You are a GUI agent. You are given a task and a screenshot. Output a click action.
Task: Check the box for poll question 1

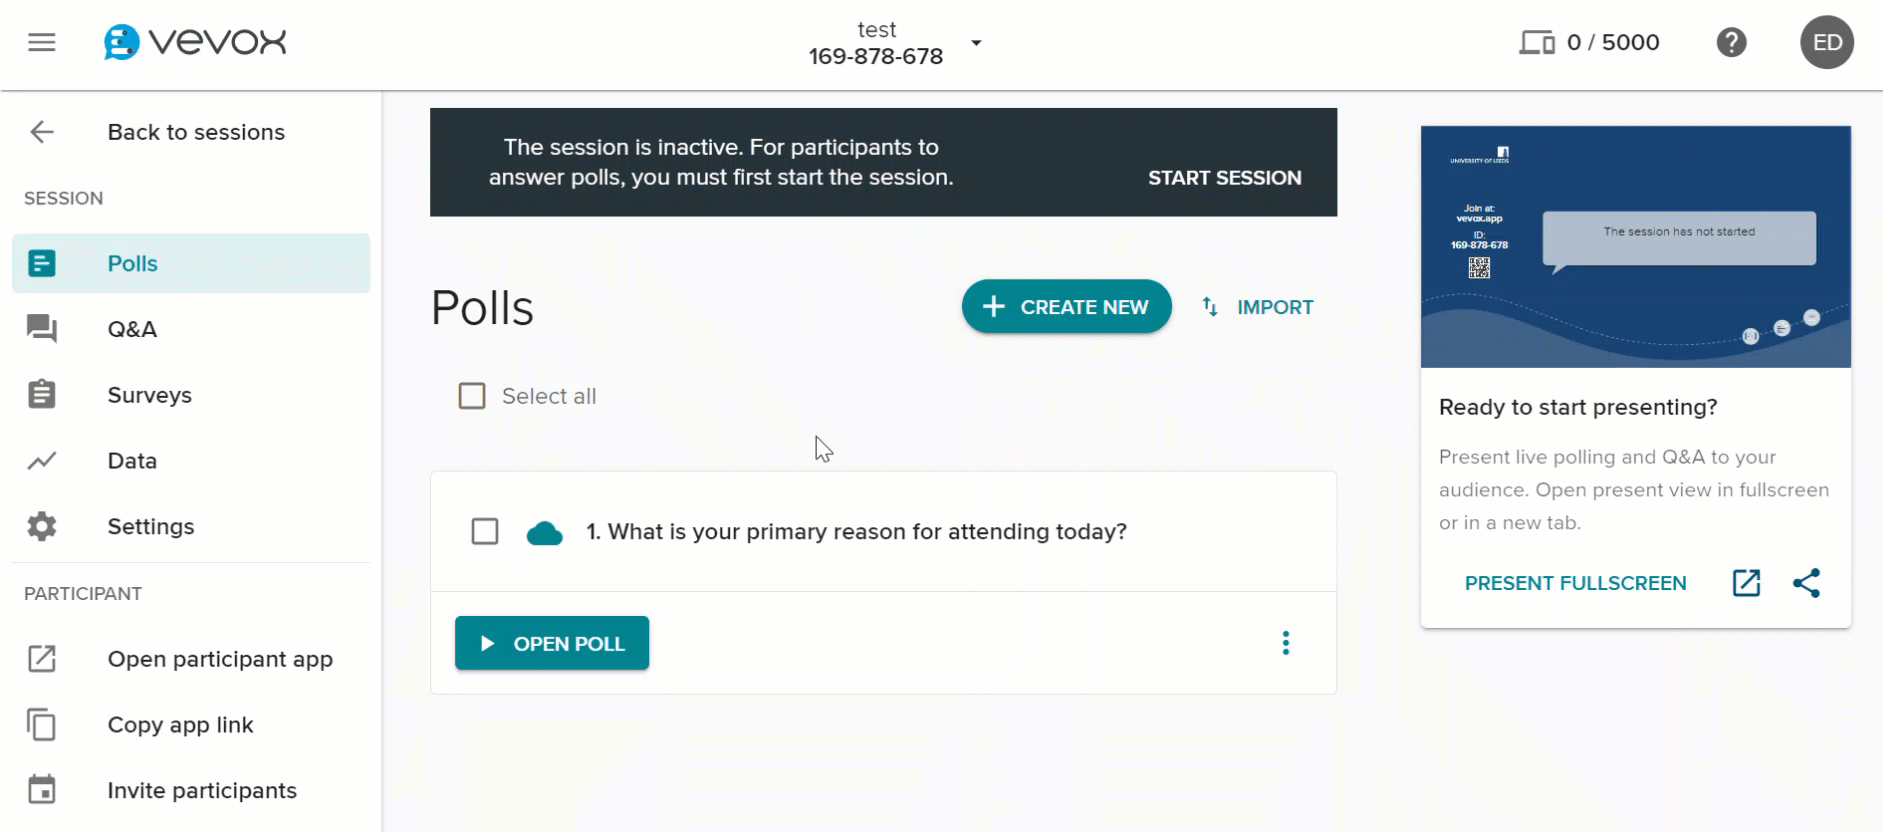(485, 531)
